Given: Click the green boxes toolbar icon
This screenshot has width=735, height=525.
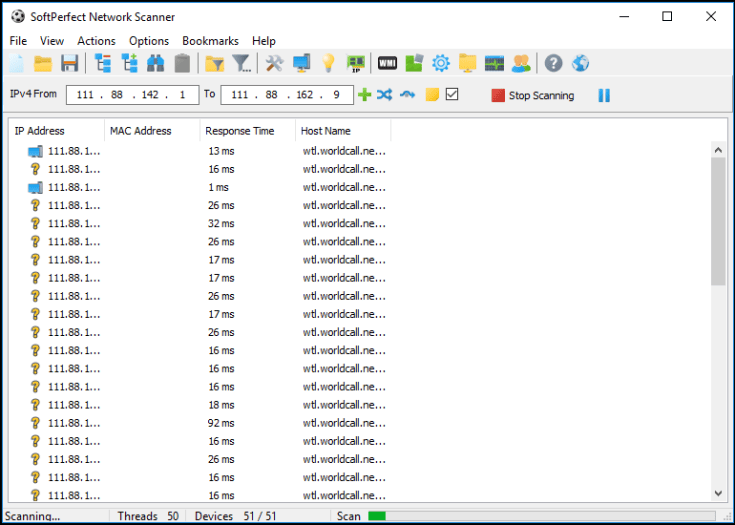Looking at the screenshot, I should 414,63.
